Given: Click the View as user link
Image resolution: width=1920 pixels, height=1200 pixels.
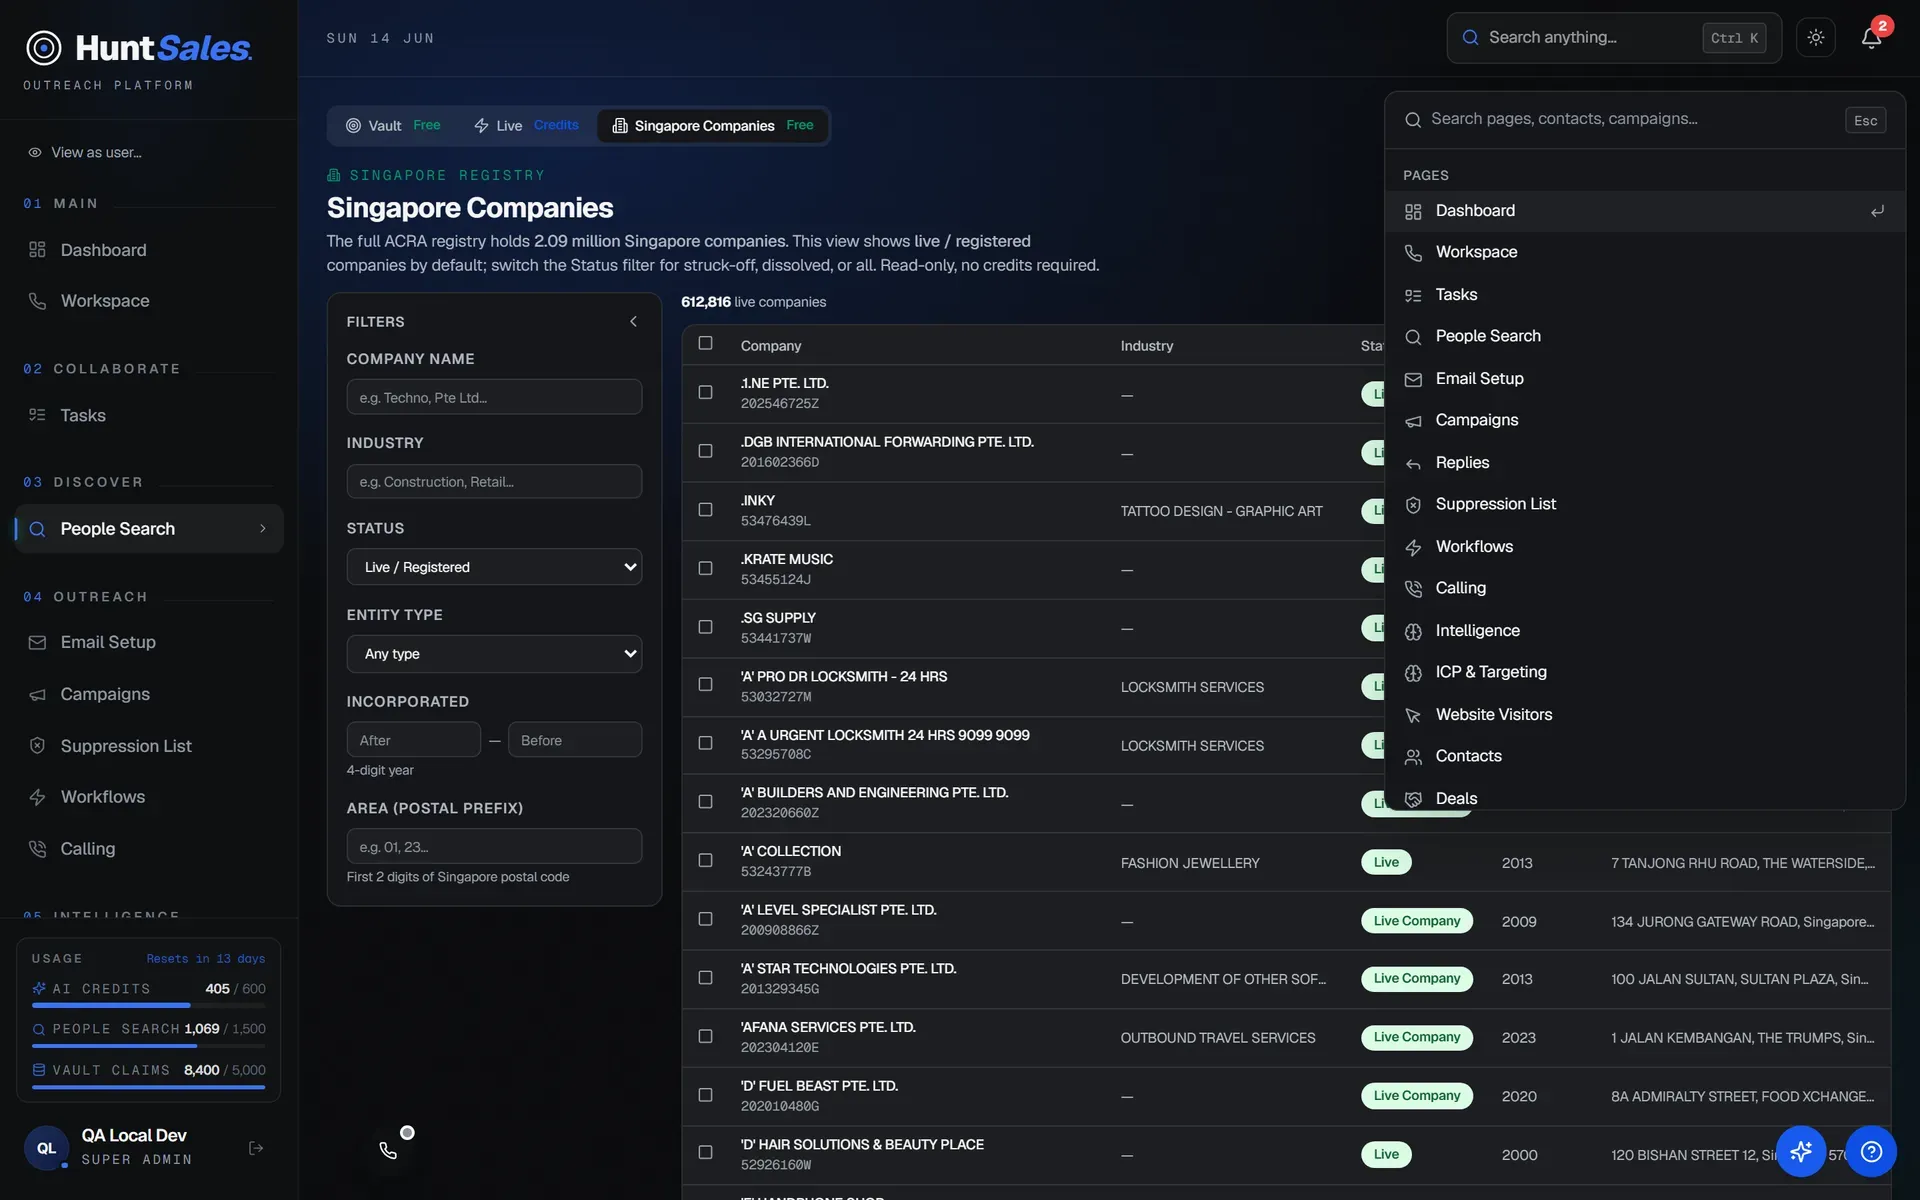Looking at the screenshot, I should [96, 153].
